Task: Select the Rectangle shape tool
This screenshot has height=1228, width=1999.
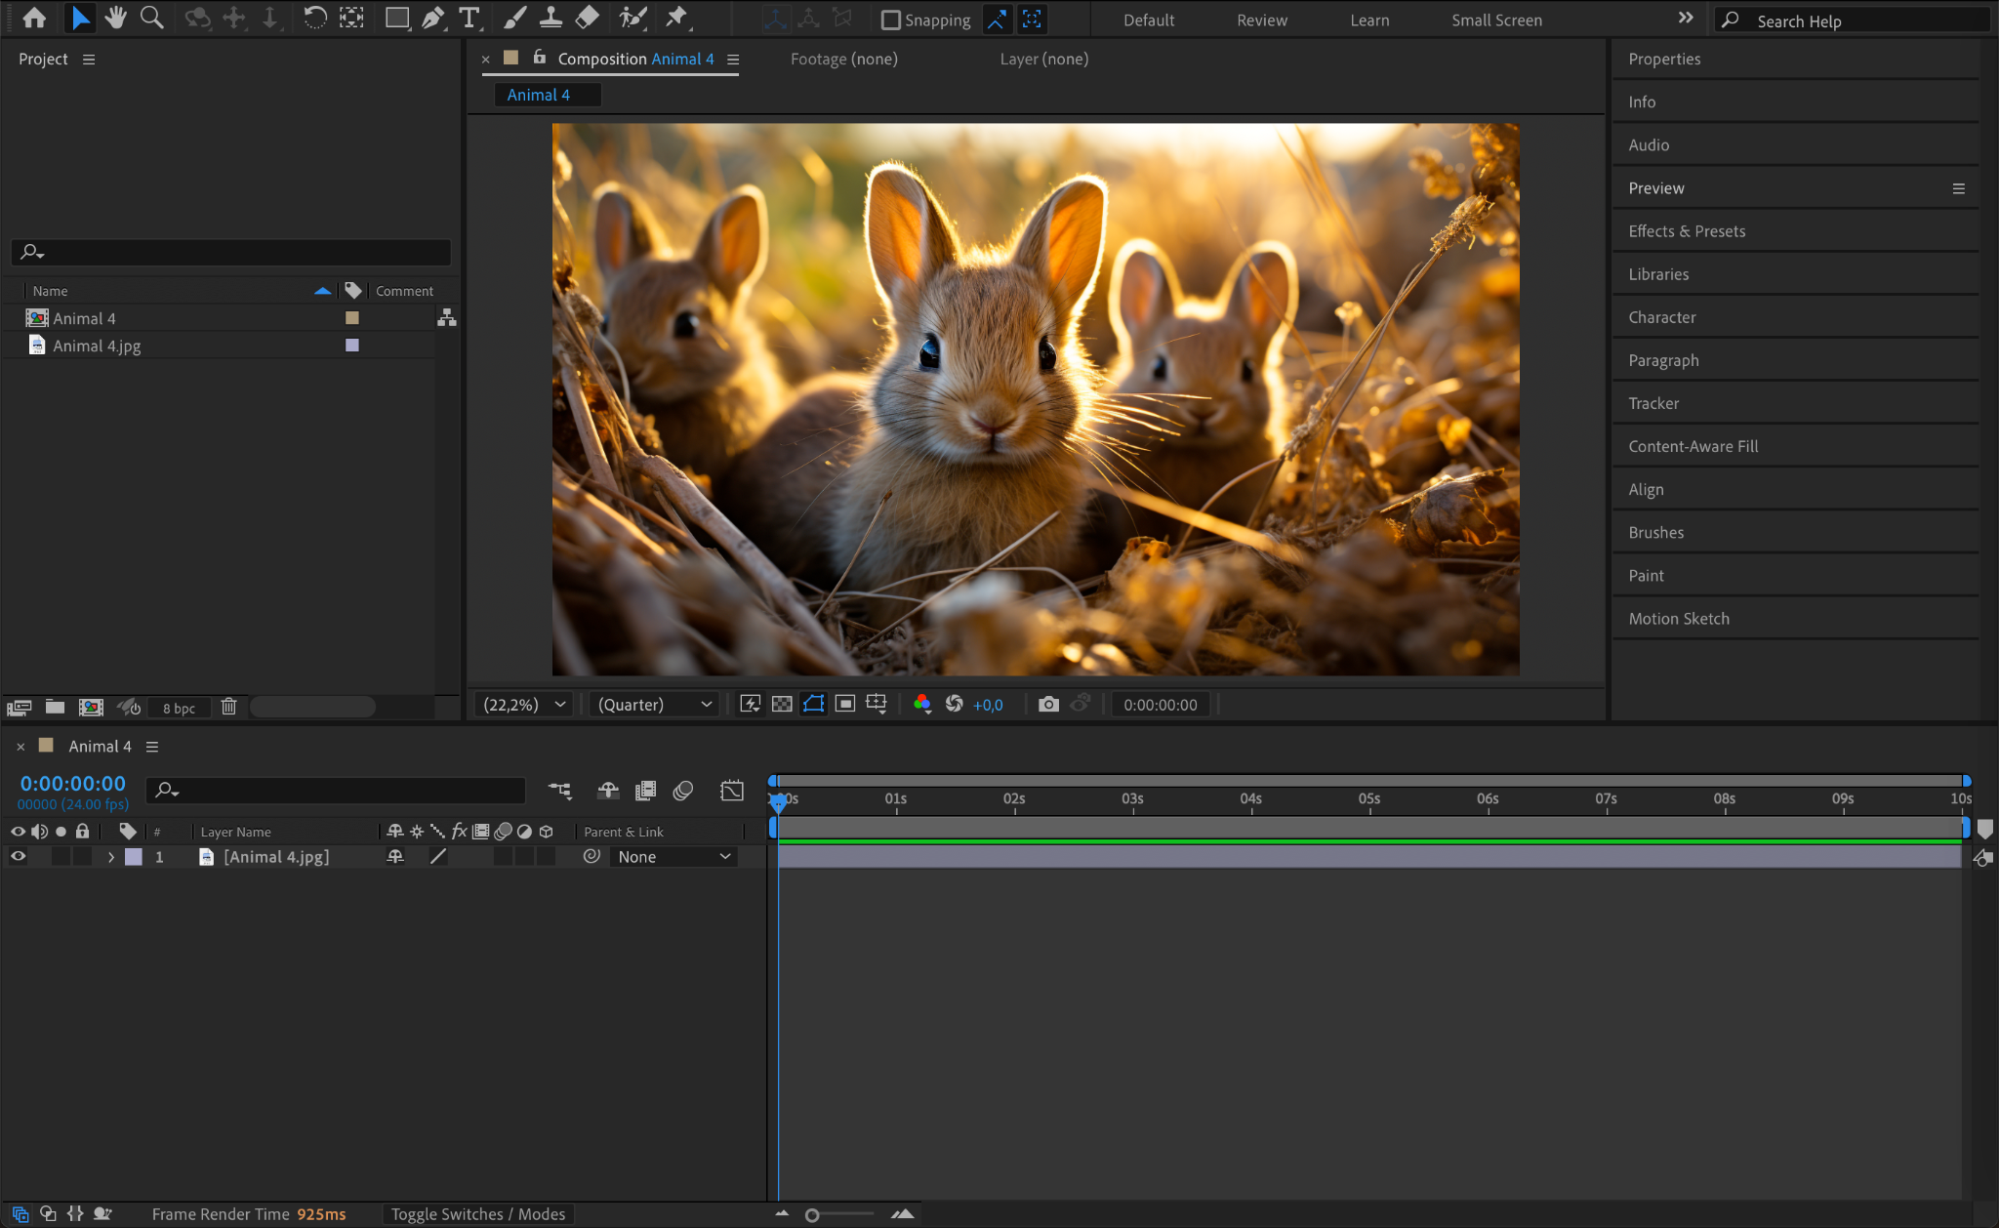Action: [x=397, y=17]
